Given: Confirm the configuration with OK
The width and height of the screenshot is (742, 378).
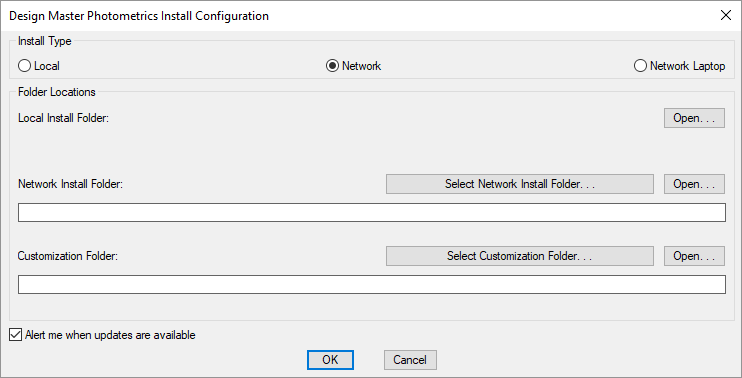Looking at the screenshot, I should point(330,360).
